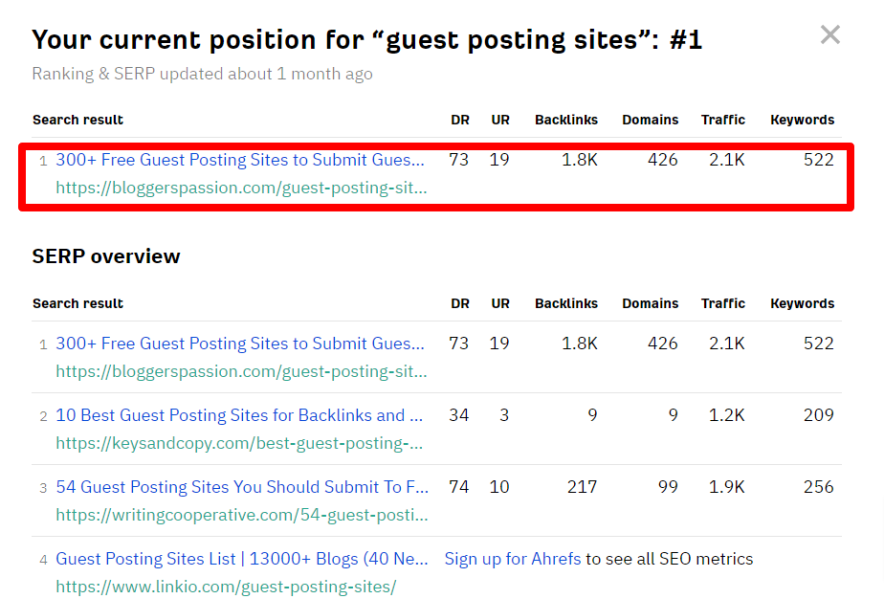Click the Domains column header in SERP overview
Image resolution: width=884 pixels, height=599 pixels.
650,304
